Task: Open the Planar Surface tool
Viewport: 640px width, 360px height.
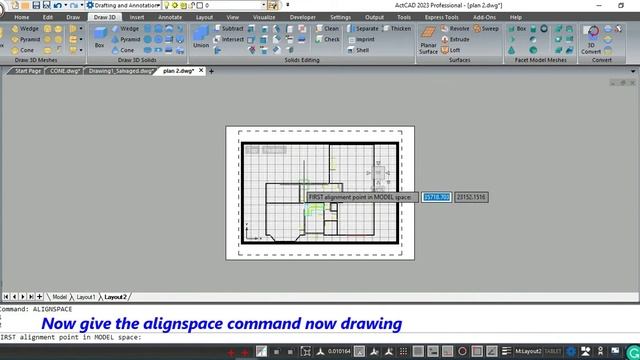Action: (x=428, y=40)
